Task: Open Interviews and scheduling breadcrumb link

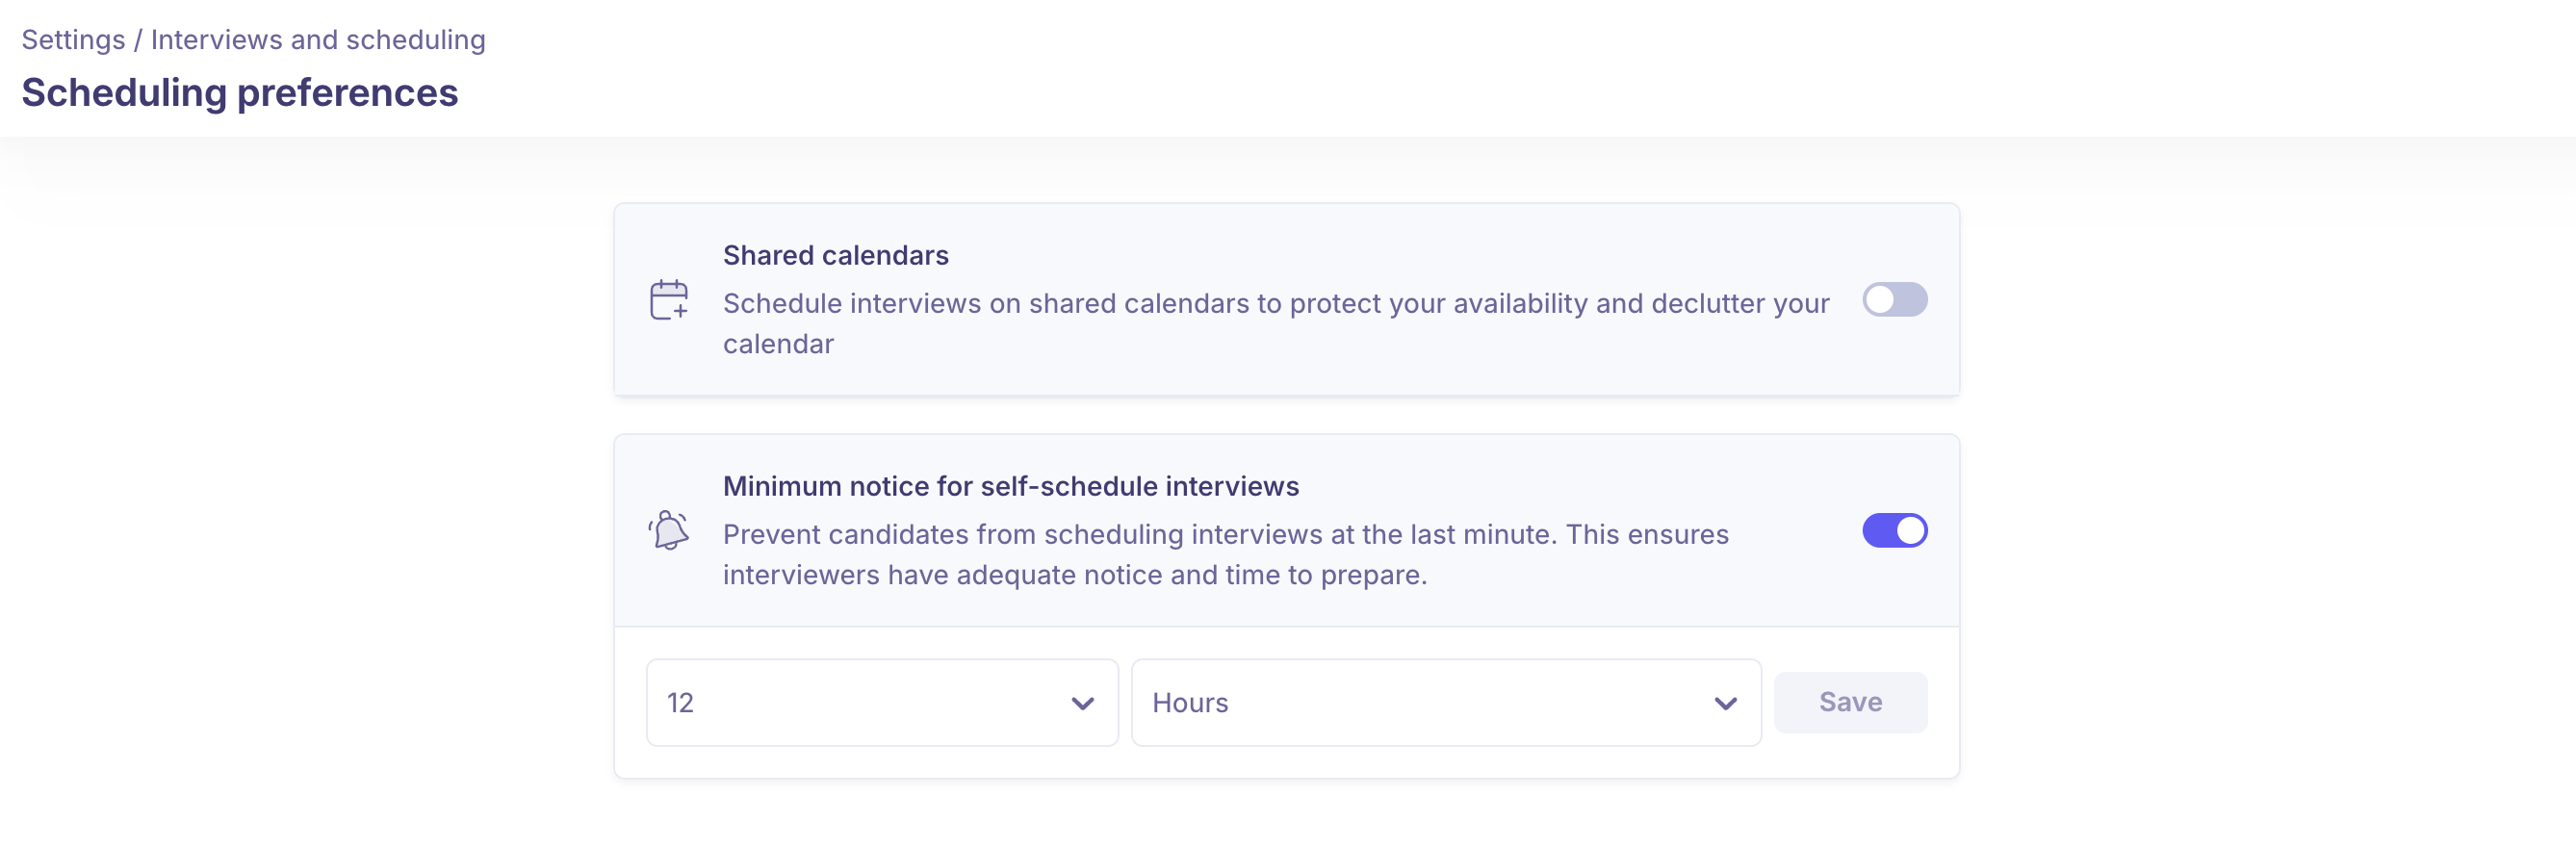Action: coord(318,40)
